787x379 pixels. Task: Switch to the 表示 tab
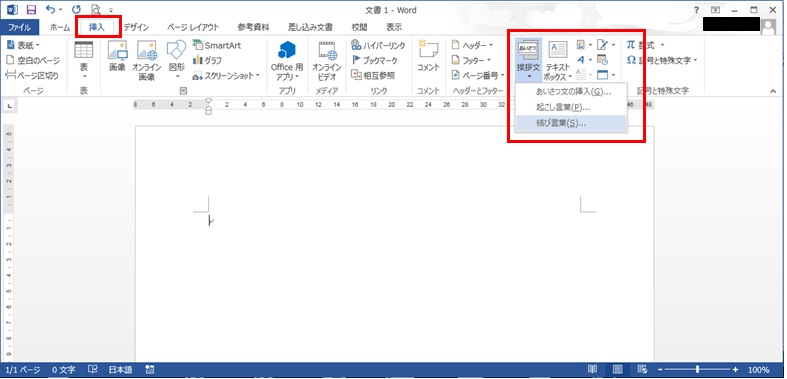tap(394, 27)
